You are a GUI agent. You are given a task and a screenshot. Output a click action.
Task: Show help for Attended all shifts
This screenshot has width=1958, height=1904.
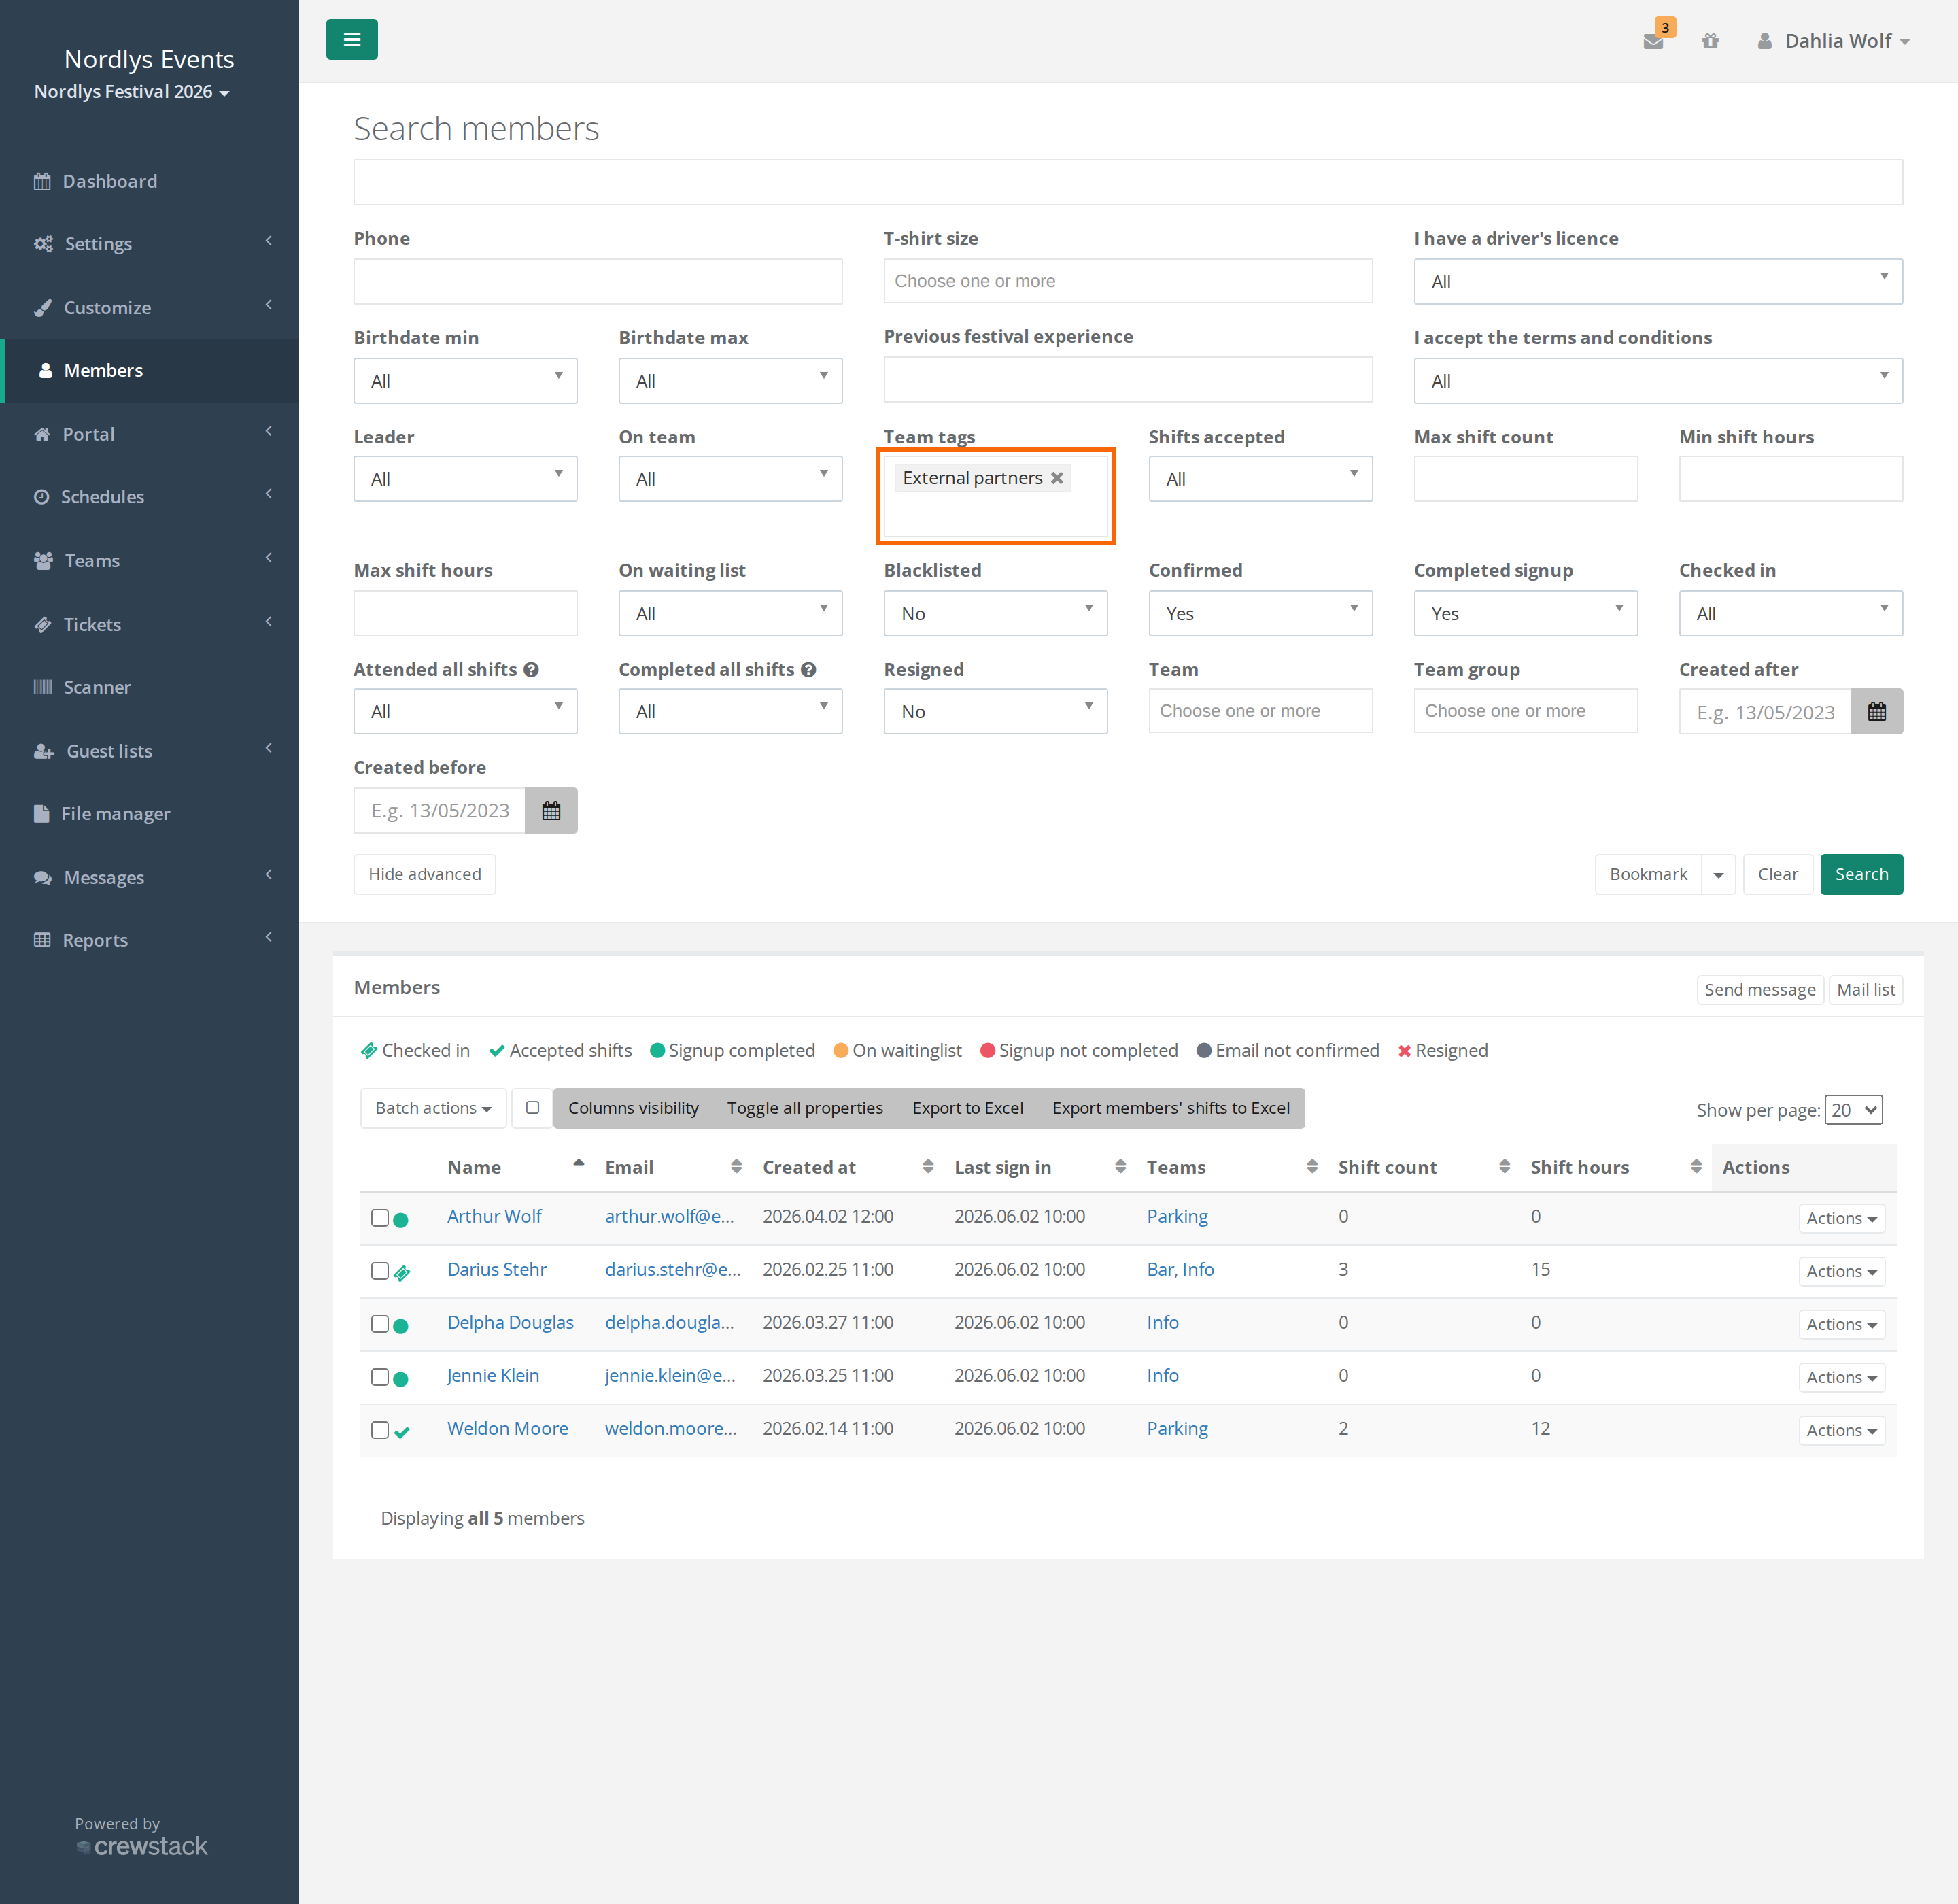click(x=531, y=670)
